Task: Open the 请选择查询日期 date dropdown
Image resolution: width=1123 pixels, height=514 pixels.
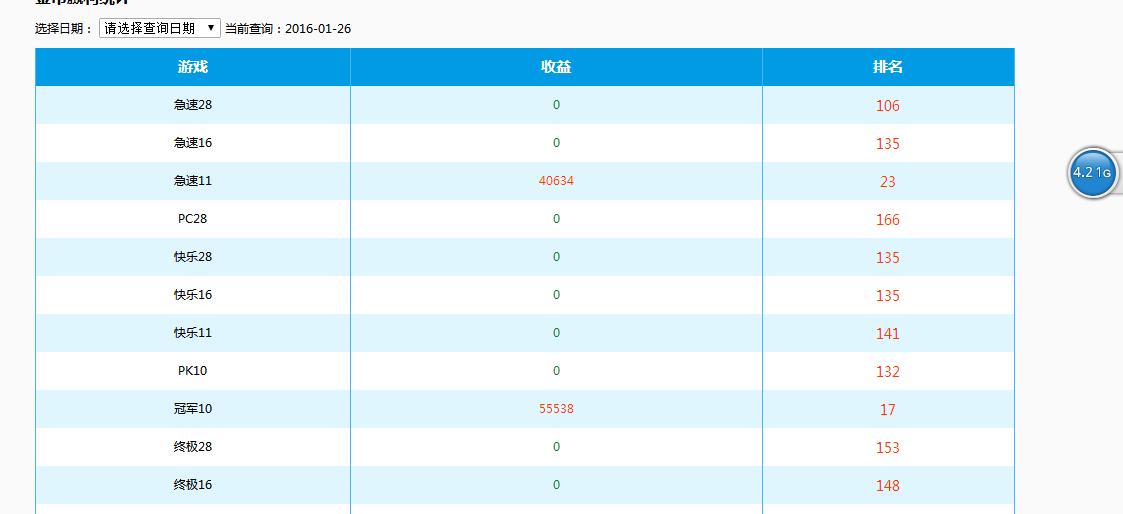Action: tap(160, 29)
